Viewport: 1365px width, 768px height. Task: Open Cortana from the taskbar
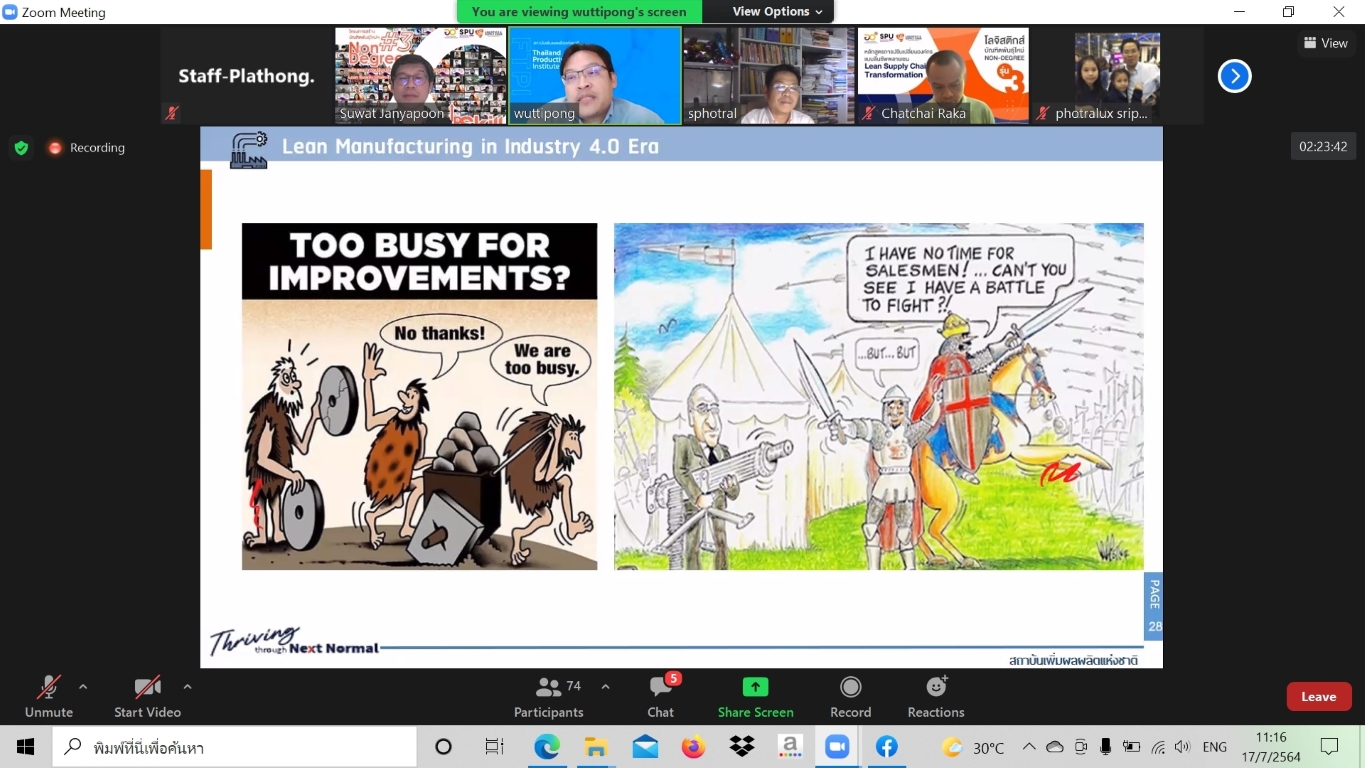[x=443, y=747]
